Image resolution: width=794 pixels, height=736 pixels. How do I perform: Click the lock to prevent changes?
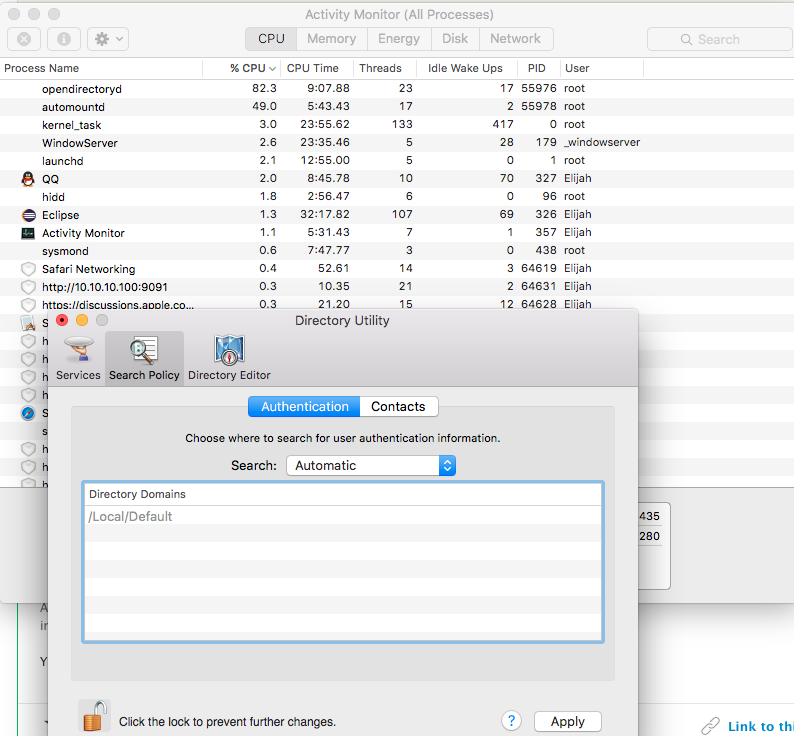point(95,716)
